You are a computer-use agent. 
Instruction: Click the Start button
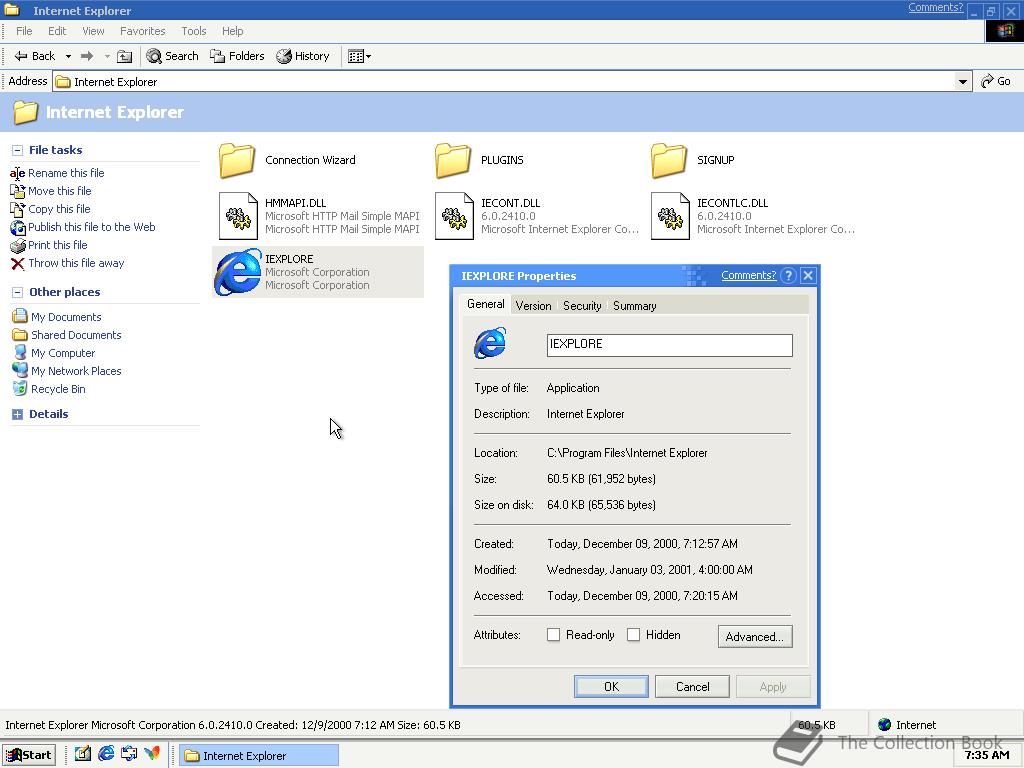(x=29, y=755)
